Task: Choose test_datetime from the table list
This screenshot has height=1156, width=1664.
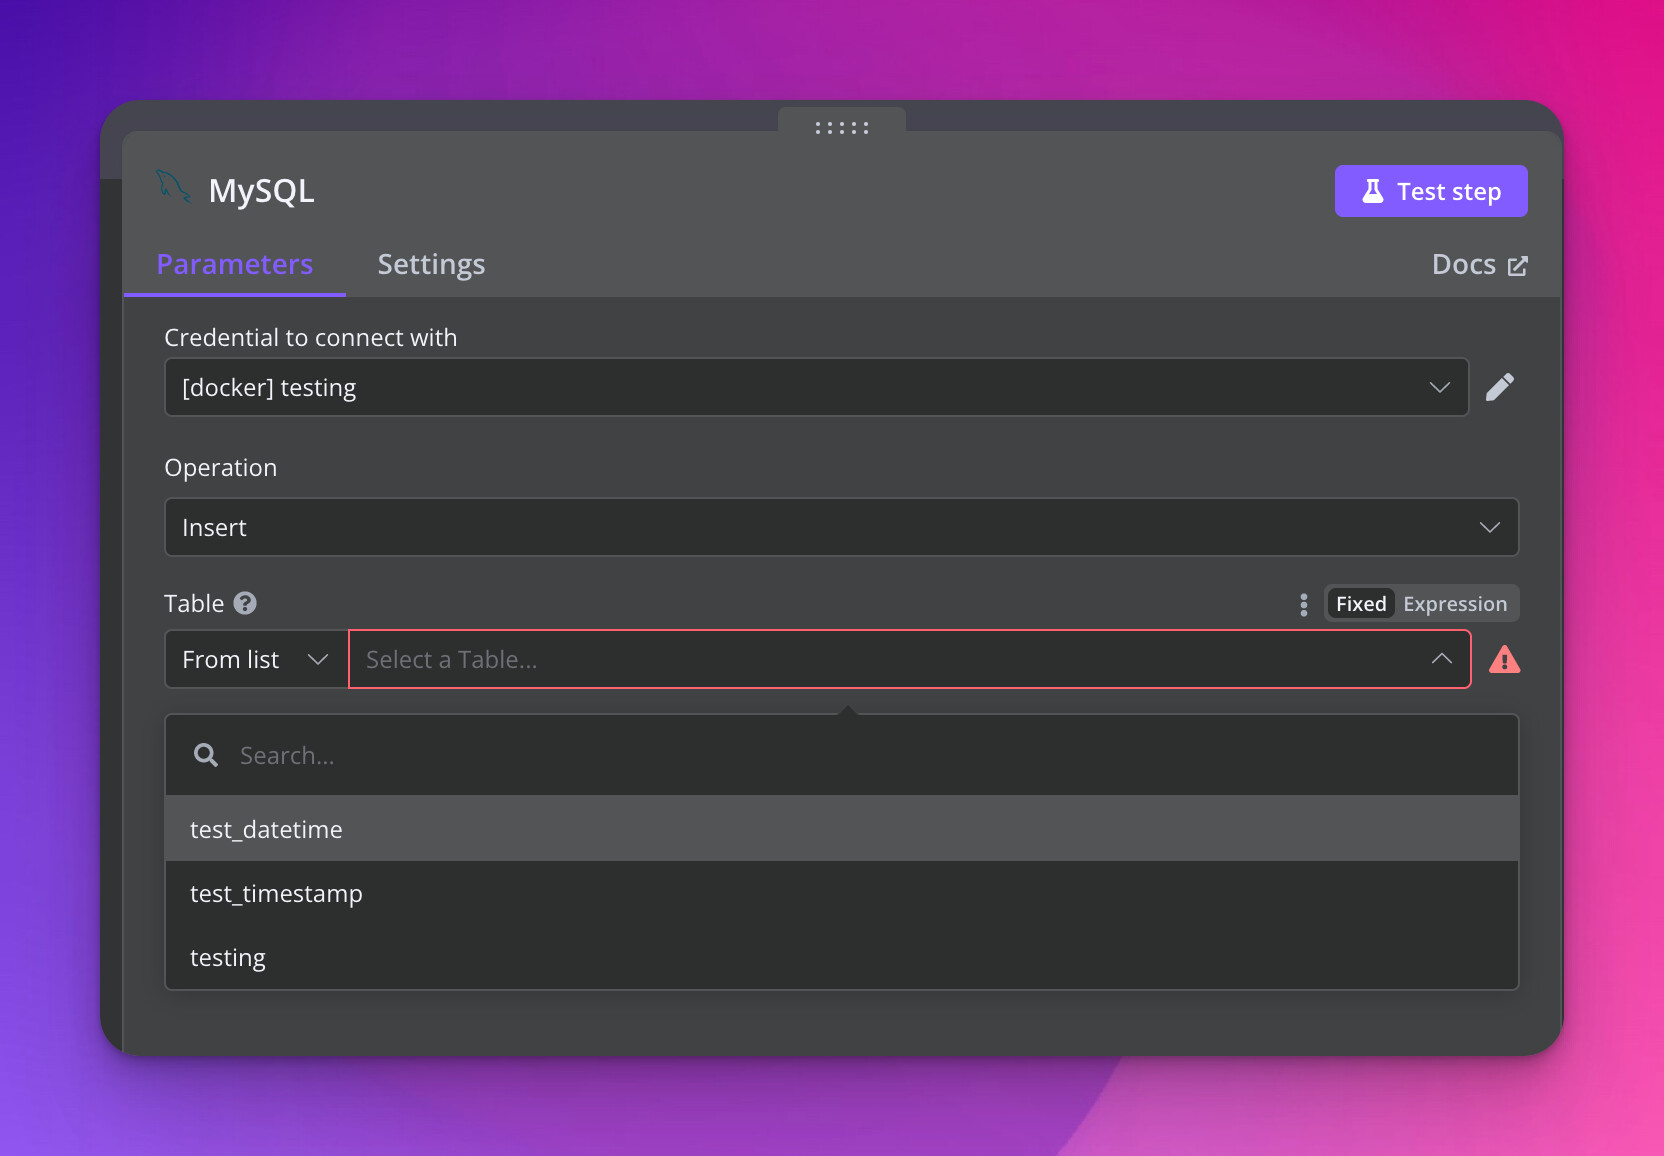Action: pos(841,829)
